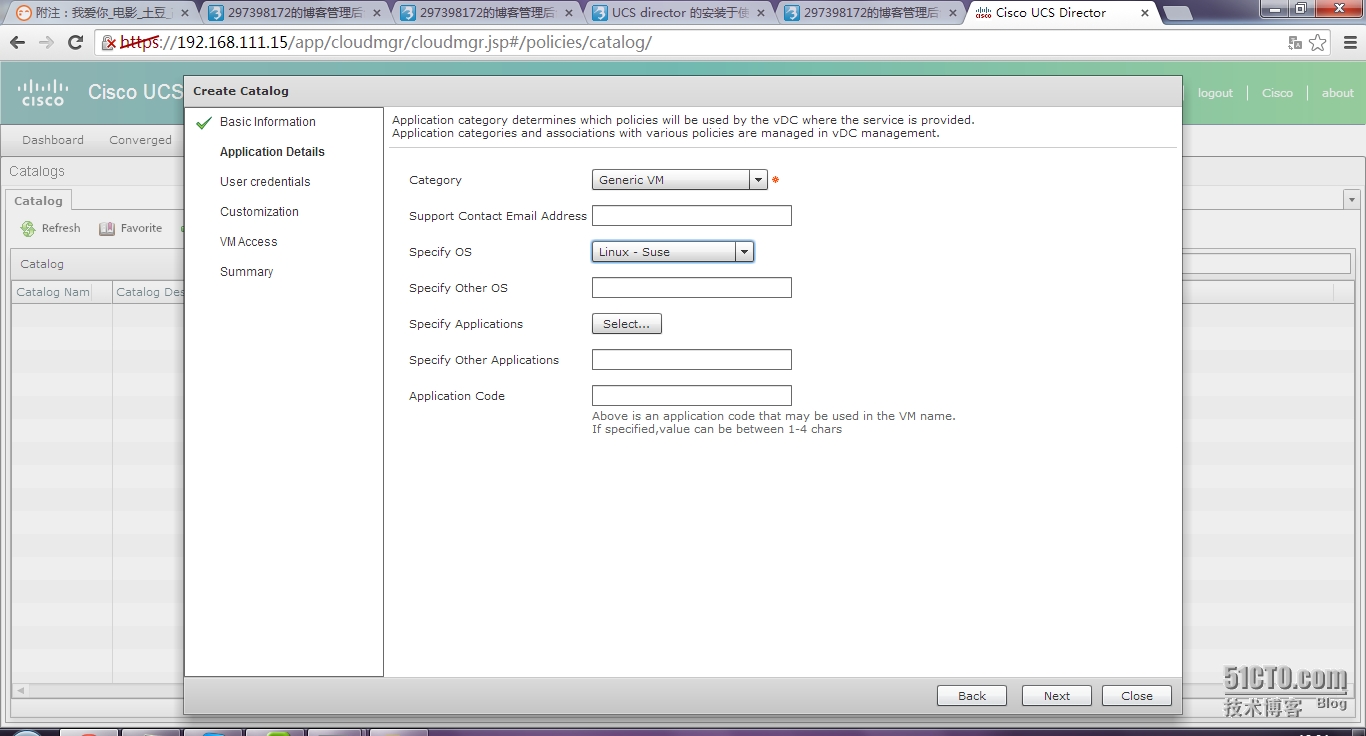Click the Next button
Image resolution: width=1366 pixels, height=736 pixels.
click(1057, 696)
